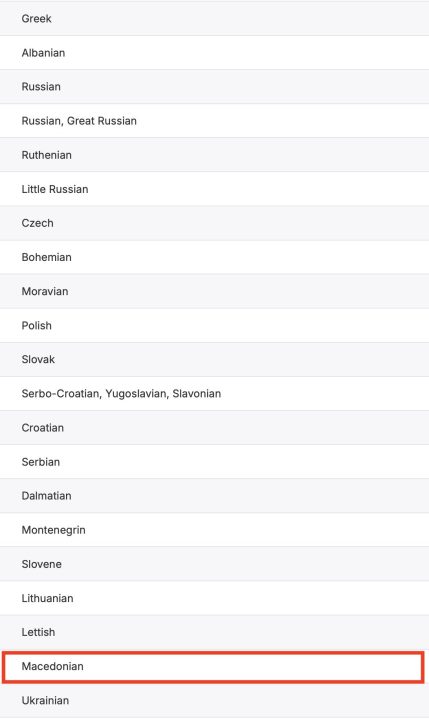
Task: Choose the Montenegrin entry
Action: pos(214,530)
